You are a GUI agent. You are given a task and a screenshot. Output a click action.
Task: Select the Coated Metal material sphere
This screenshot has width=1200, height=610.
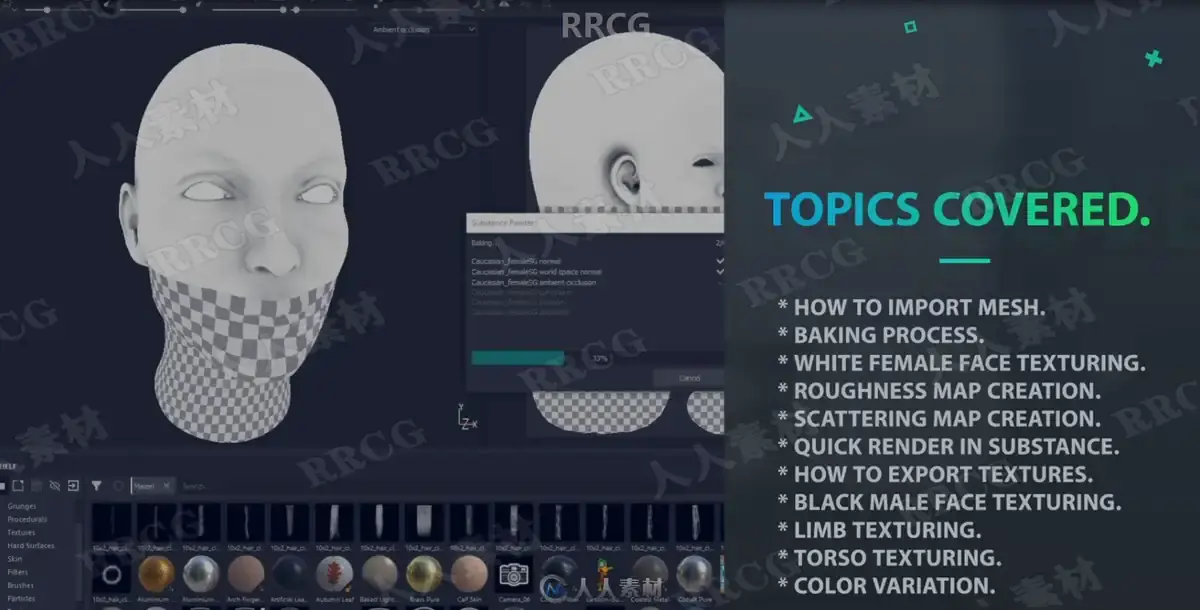tap(650, 575)
